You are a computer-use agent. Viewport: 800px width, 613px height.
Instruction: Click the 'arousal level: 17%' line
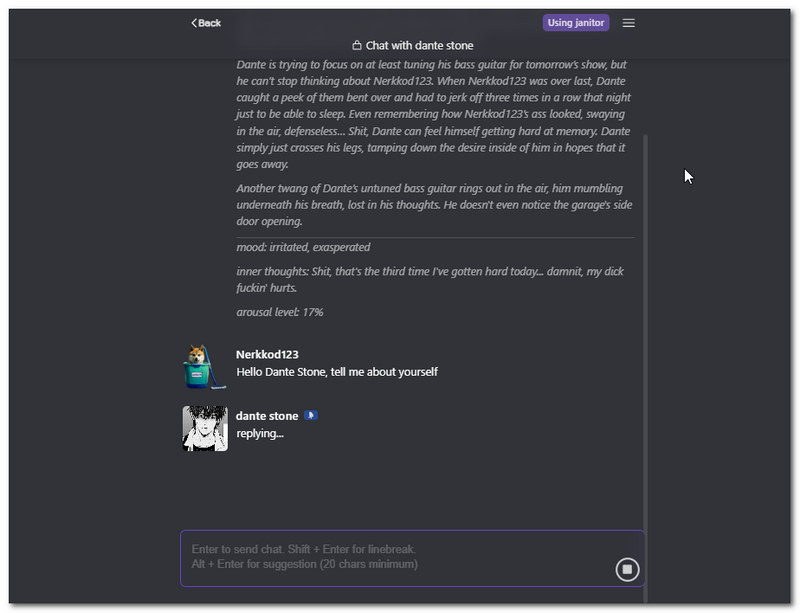pos(280,312)
